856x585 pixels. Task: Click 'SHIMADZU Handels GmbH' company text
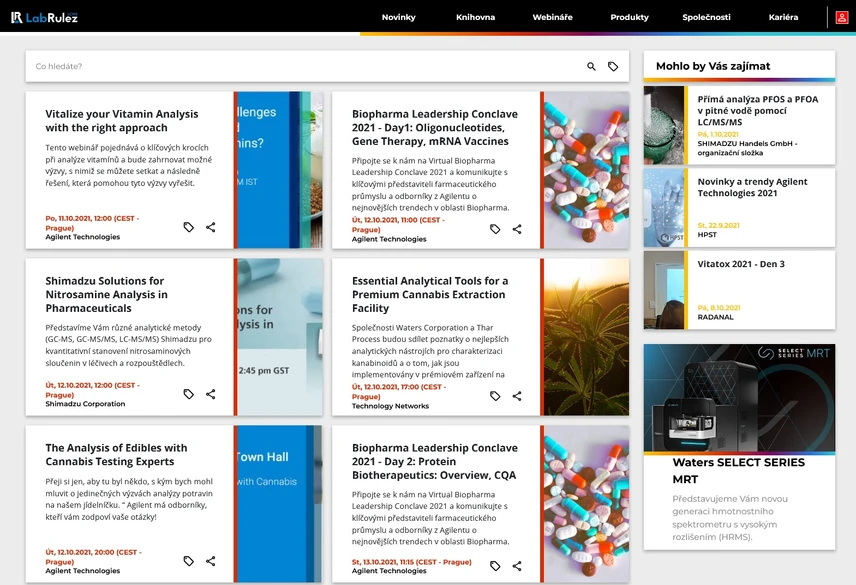pos(747,148)
